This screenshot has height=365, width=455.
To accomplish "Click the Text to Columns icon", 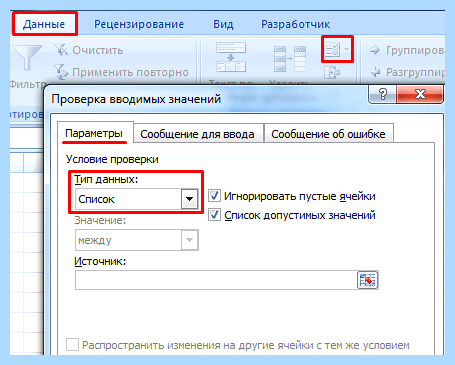I will pos(231,57).
